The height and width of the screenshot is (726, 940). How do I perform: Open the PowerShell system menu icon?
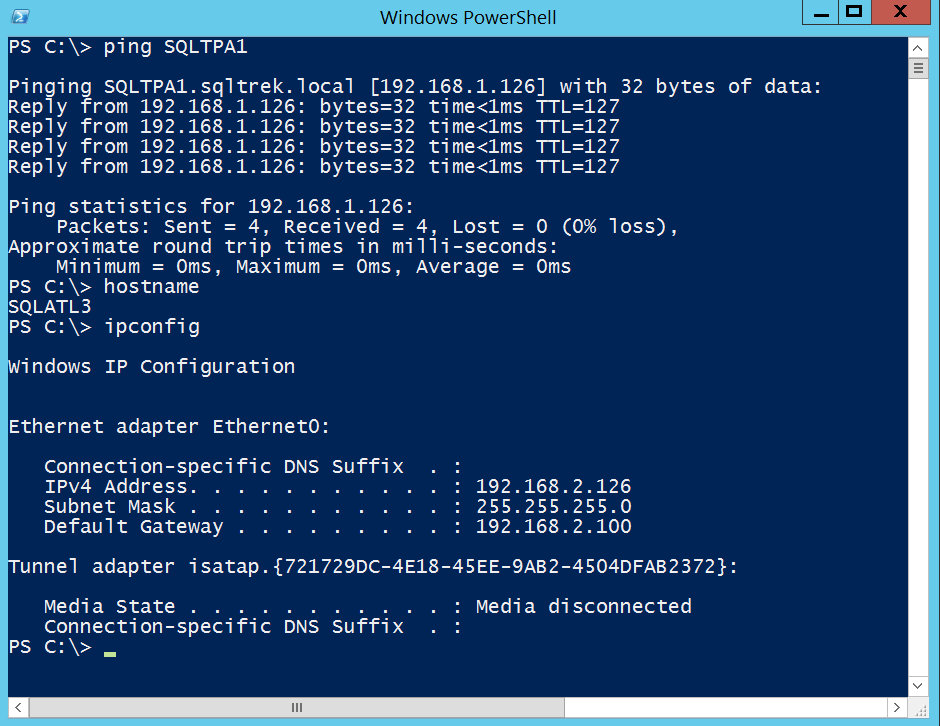click(19, 17)
